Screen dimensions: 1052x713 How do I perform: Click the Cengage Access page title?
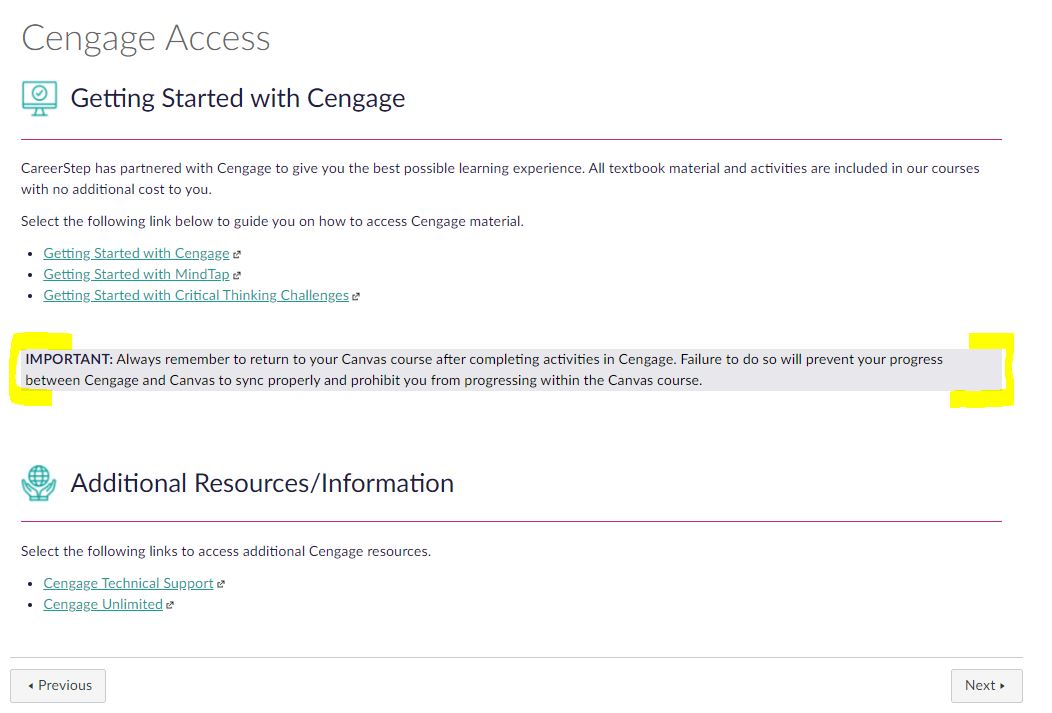pos(146,39)
